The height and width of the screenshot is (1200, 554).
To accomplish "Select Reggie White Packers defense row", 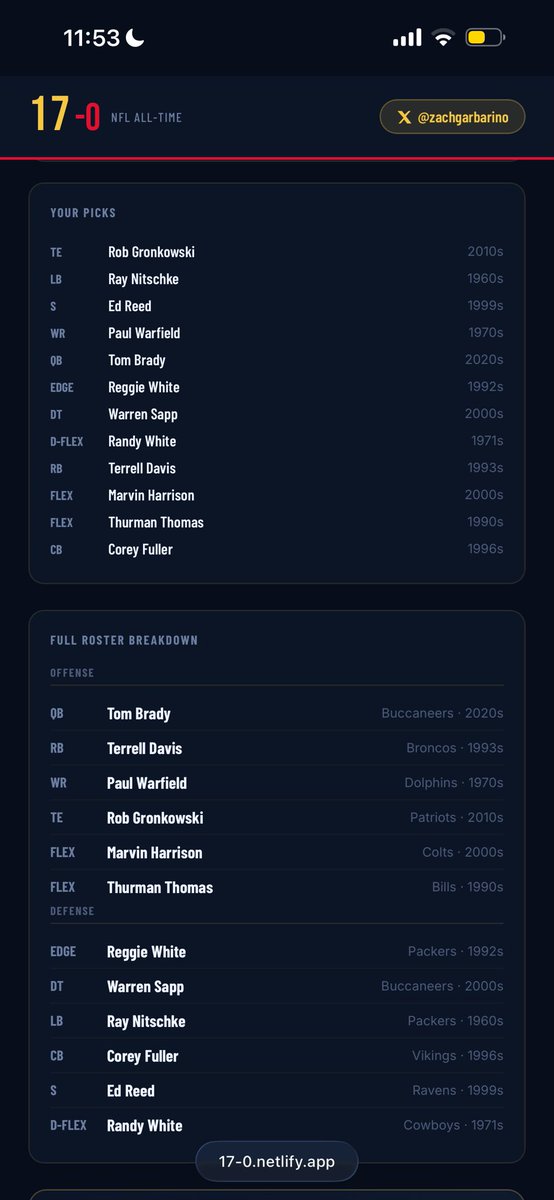I will 277,952.
